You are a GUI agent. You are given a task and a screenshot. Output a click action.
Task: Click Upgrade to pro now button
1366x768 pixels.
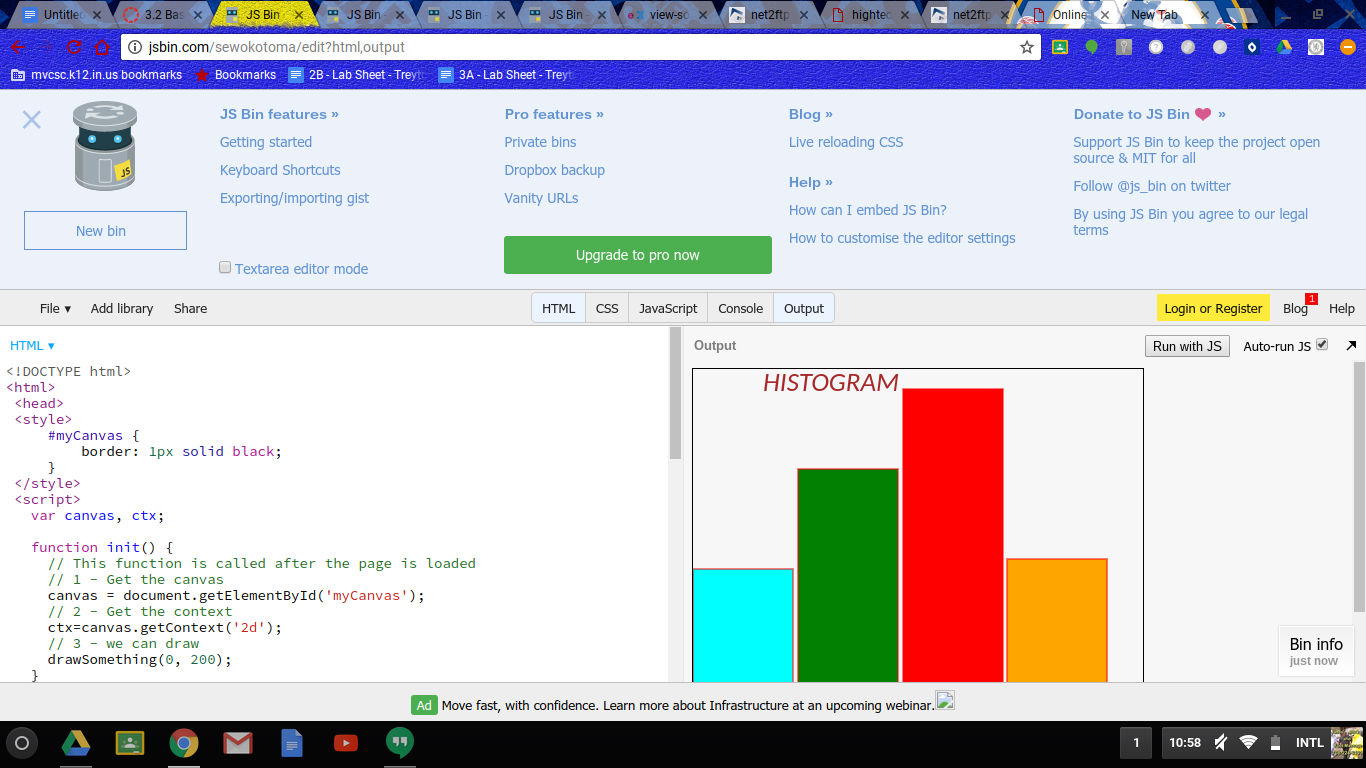[637, 255]
